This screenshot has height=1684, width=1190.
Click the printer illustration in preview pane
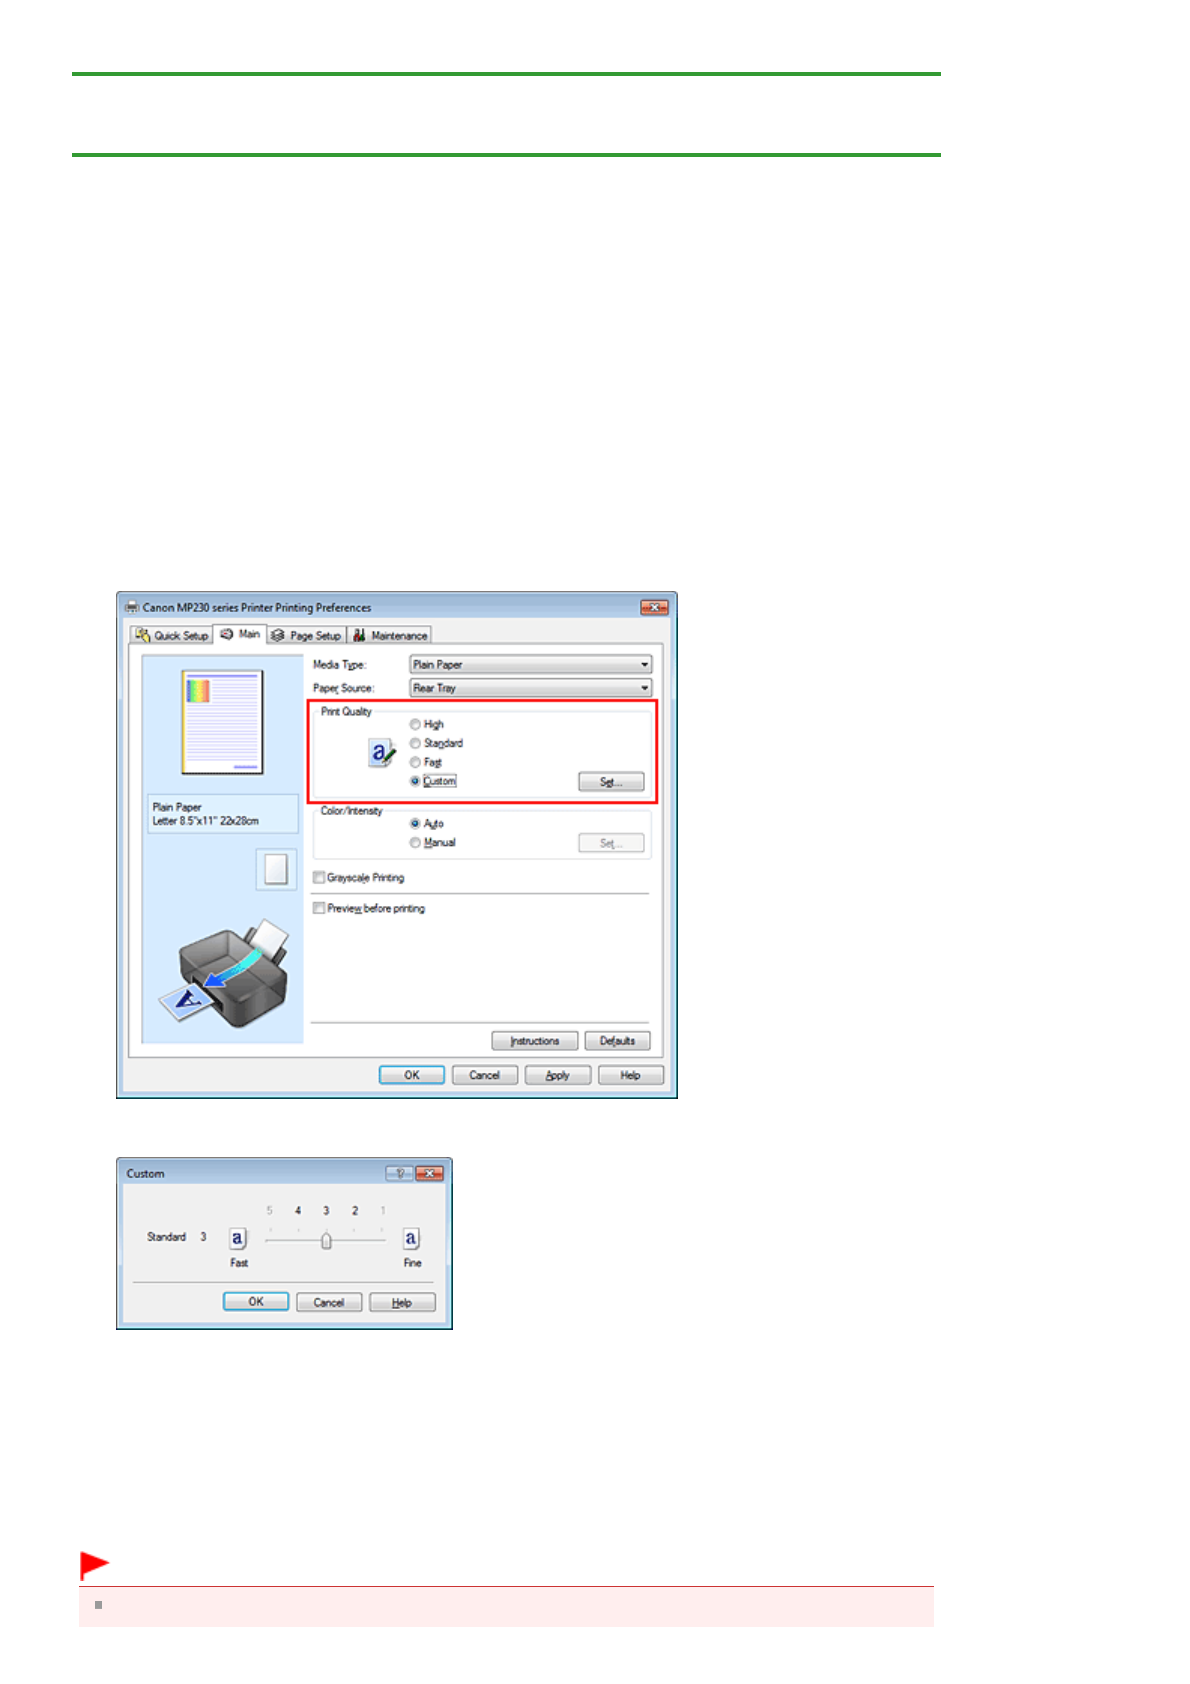(x=229, y=974)
